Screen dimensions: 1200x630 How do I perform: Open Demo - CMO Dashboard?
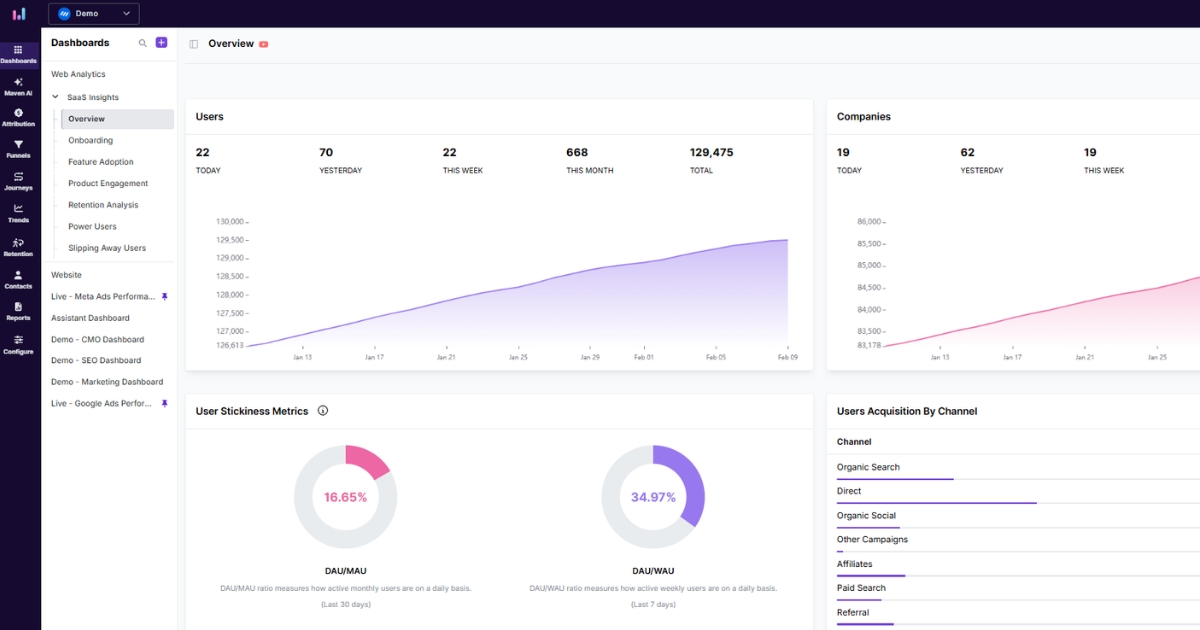[x=97, y=340]
